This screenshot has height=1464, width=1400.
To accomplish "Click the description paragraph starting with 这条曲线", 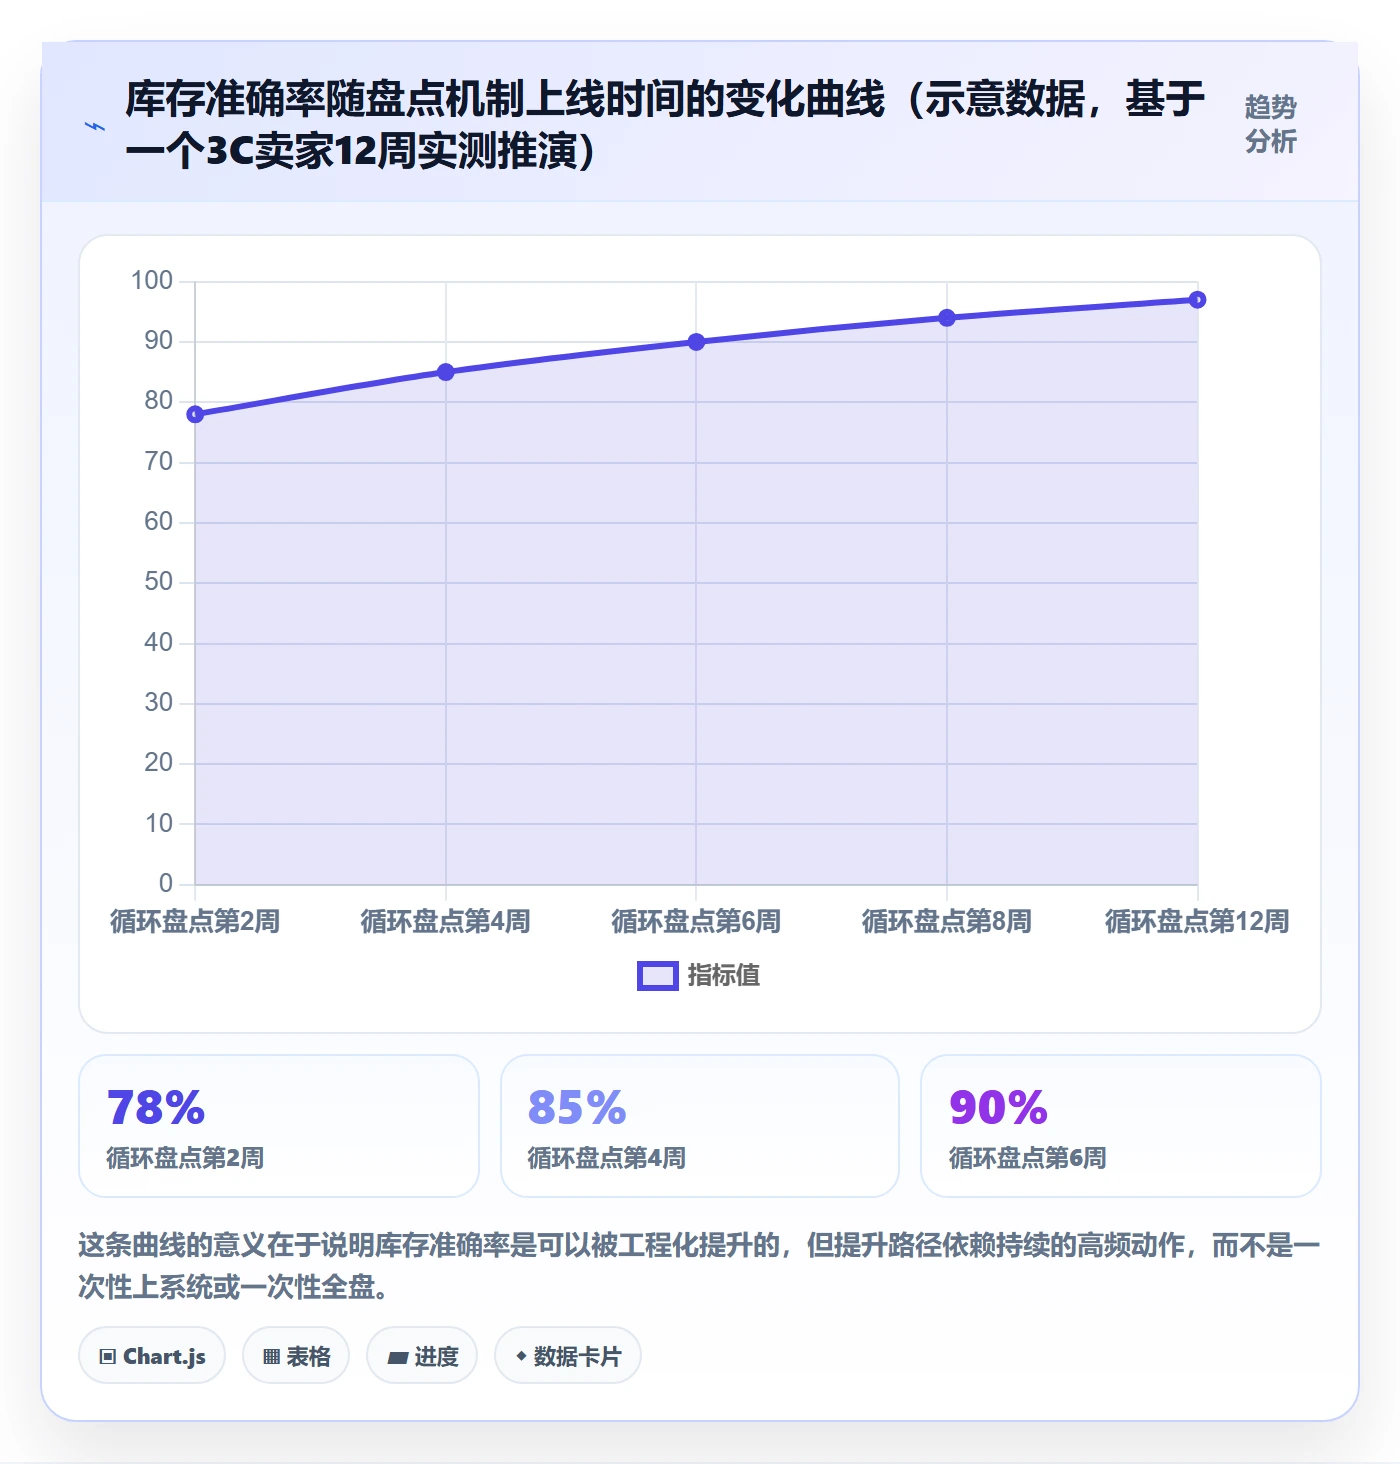I will pos(699,1265).
